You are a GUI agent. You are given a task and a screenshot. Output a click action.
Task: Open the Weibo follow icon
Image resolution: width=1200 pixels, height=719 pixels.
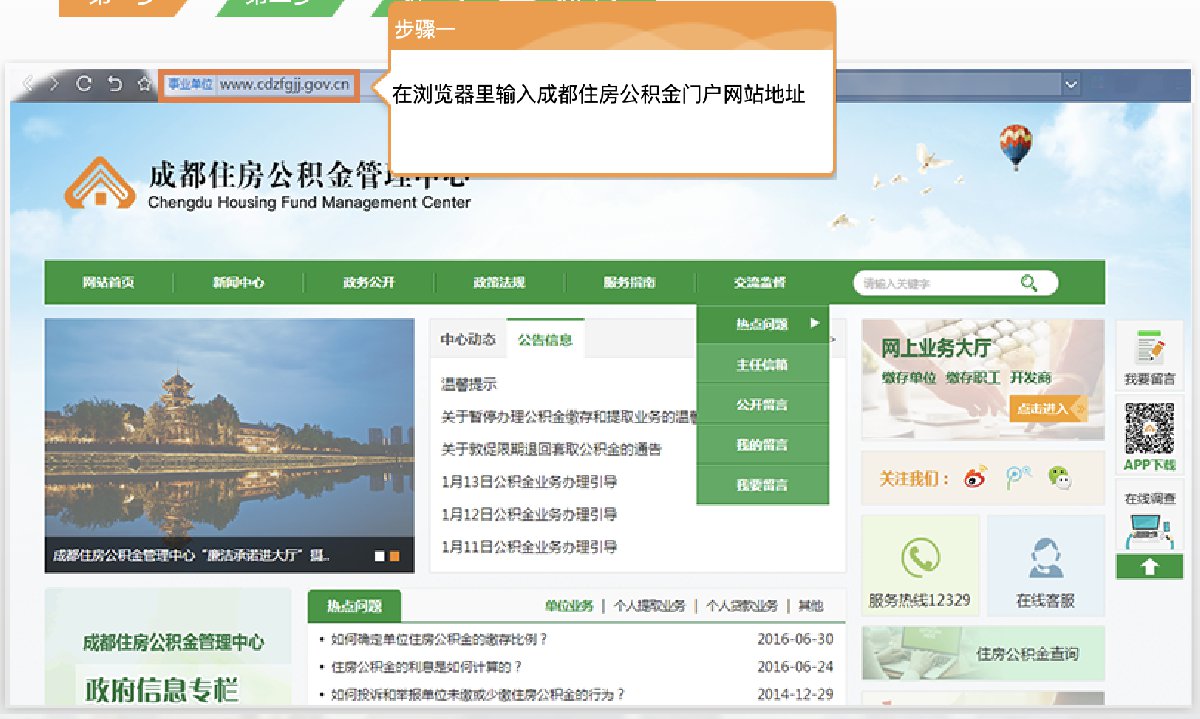(976, 478)
